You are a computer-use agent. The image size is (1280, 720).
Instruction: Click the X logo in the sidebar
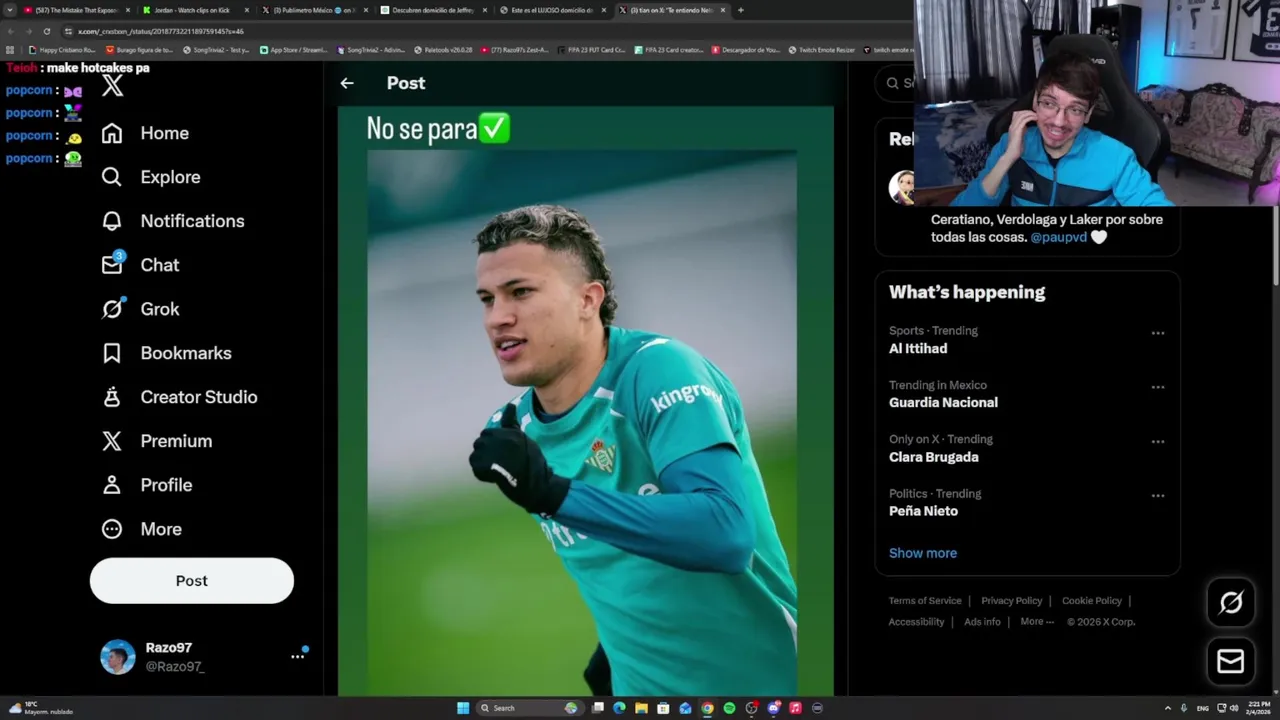pyautogui.click(x=113, y=86)
